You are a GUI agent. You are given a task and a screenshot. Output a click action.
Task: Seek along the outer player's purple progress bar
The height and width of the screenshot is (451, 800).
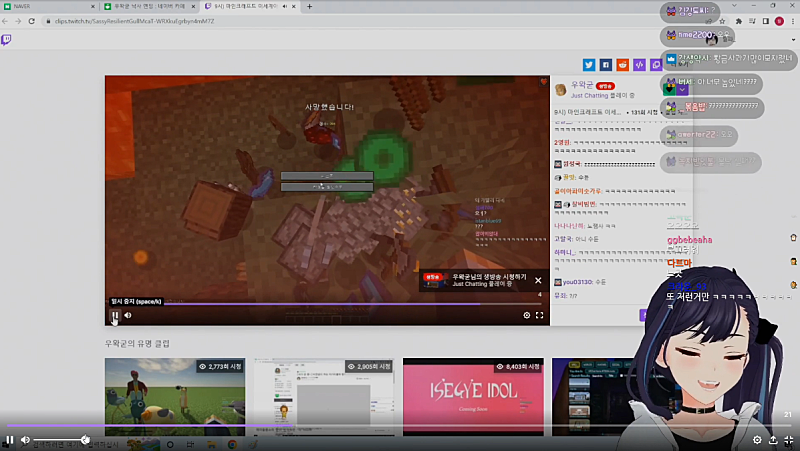pos(400,425)
